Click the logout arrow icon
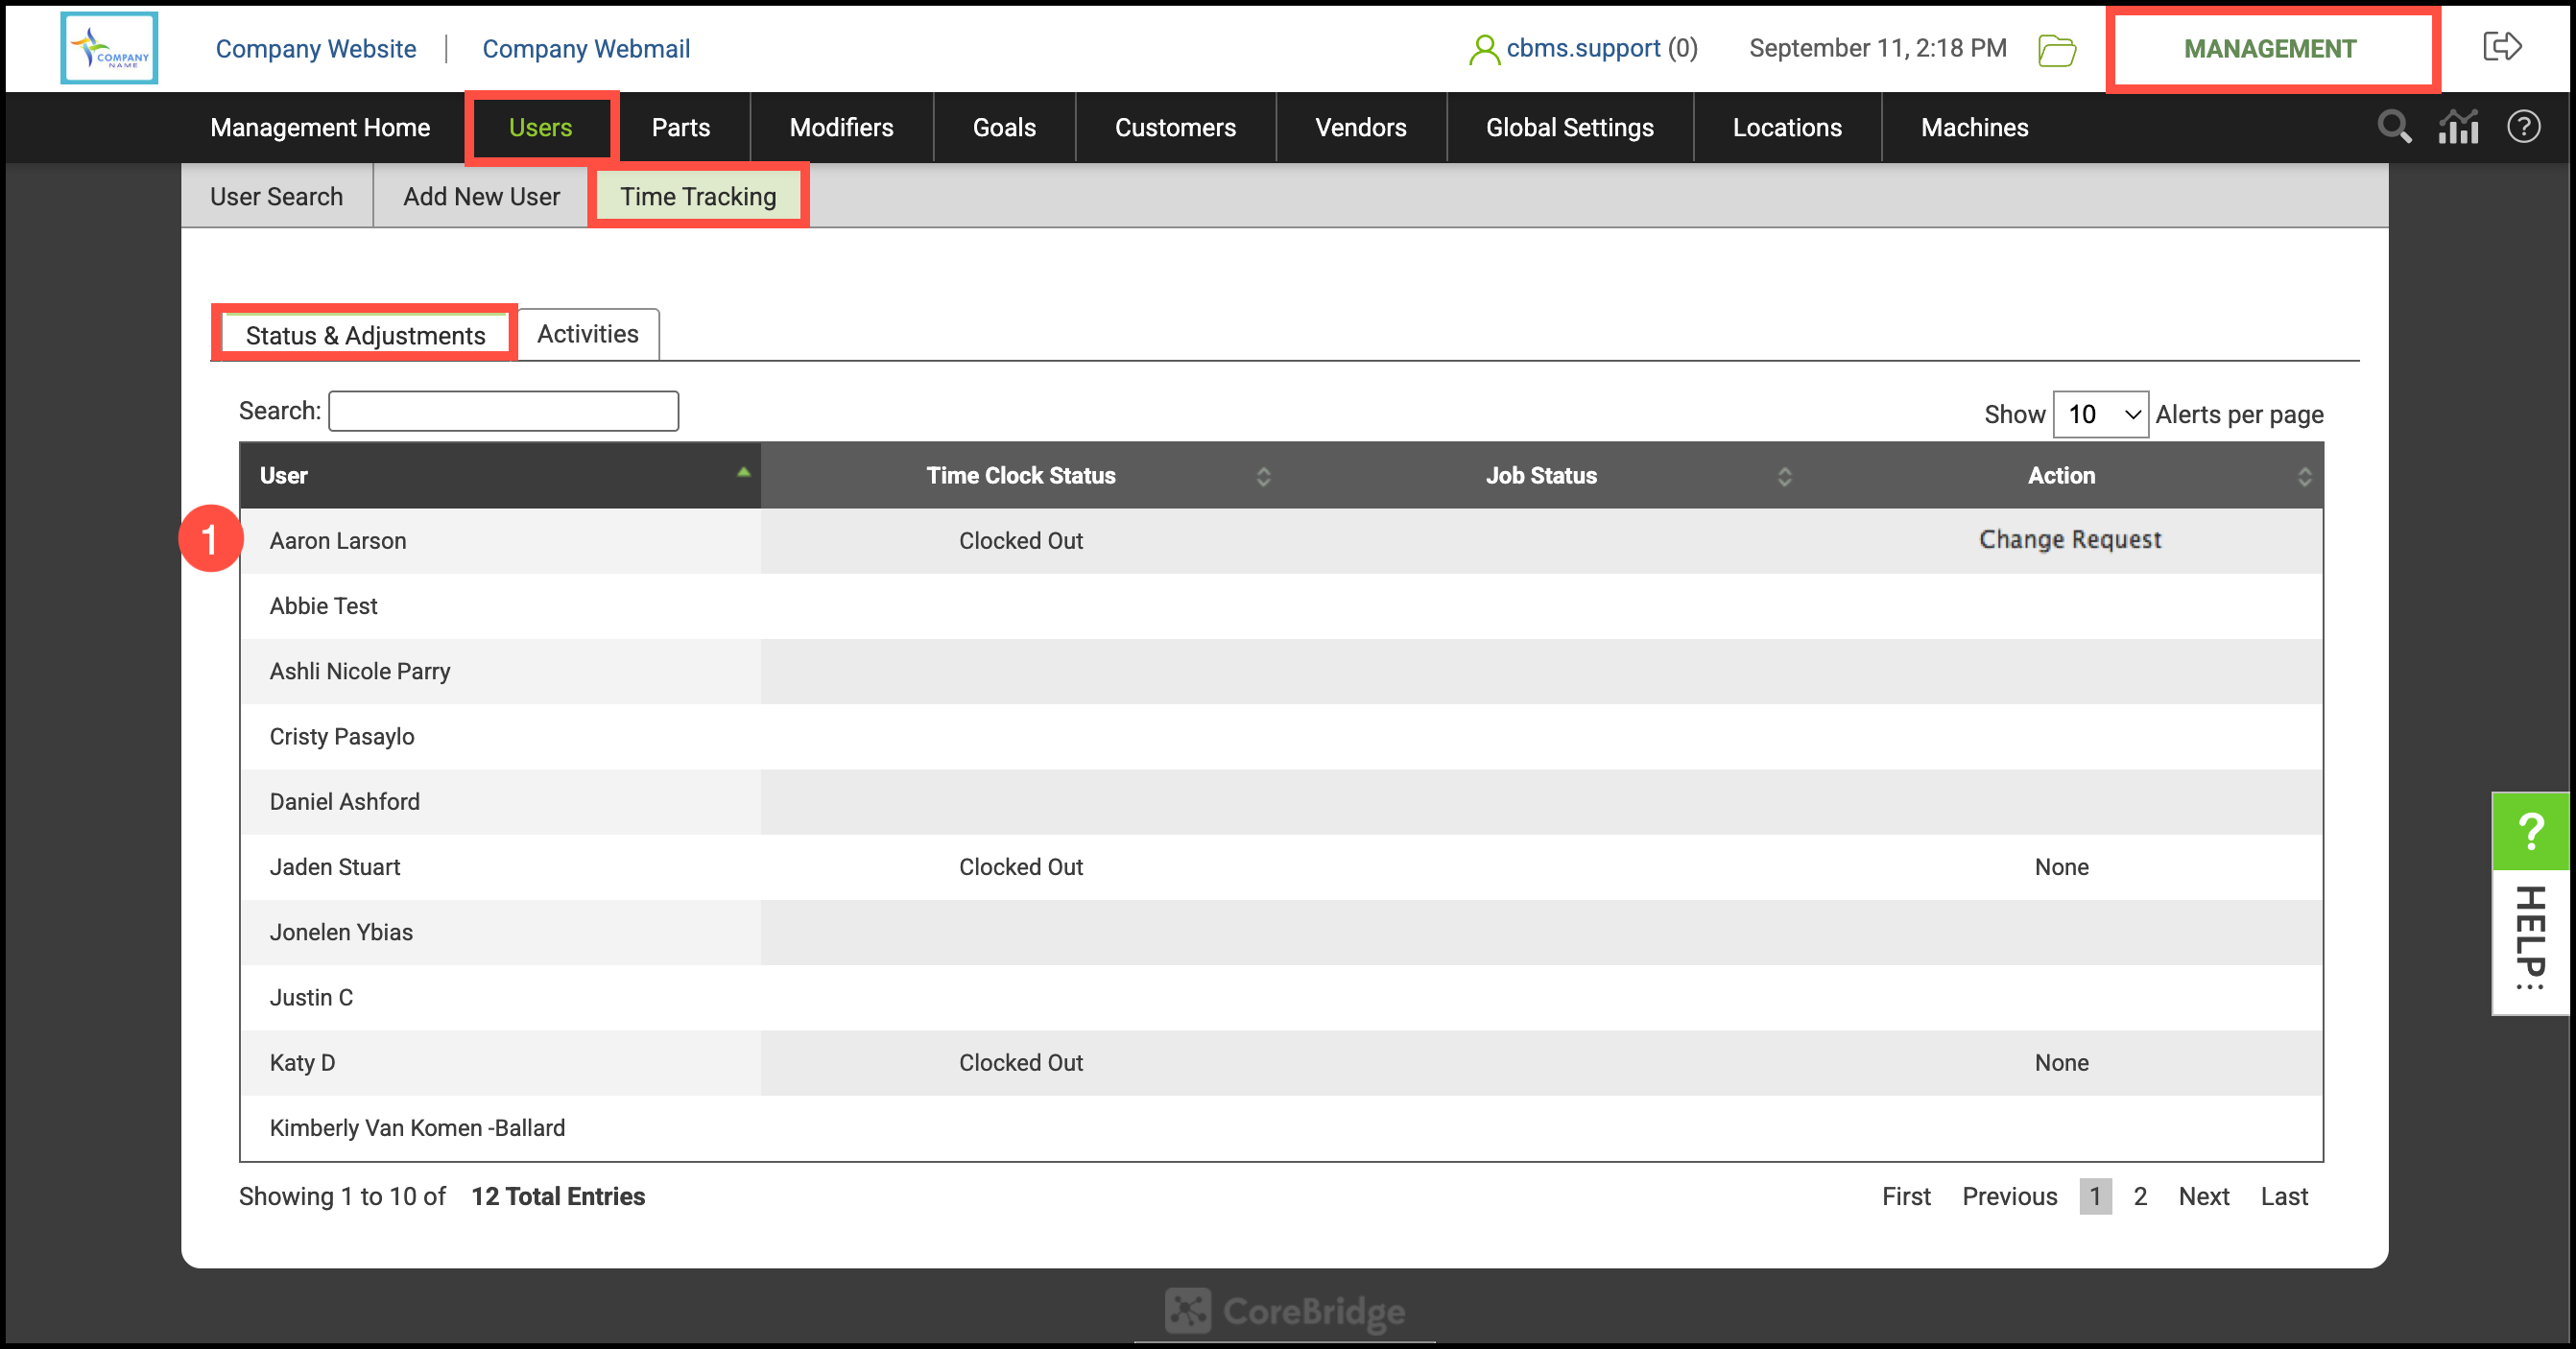Viewport: 2576px width, 1349px height. [2502, 46]
